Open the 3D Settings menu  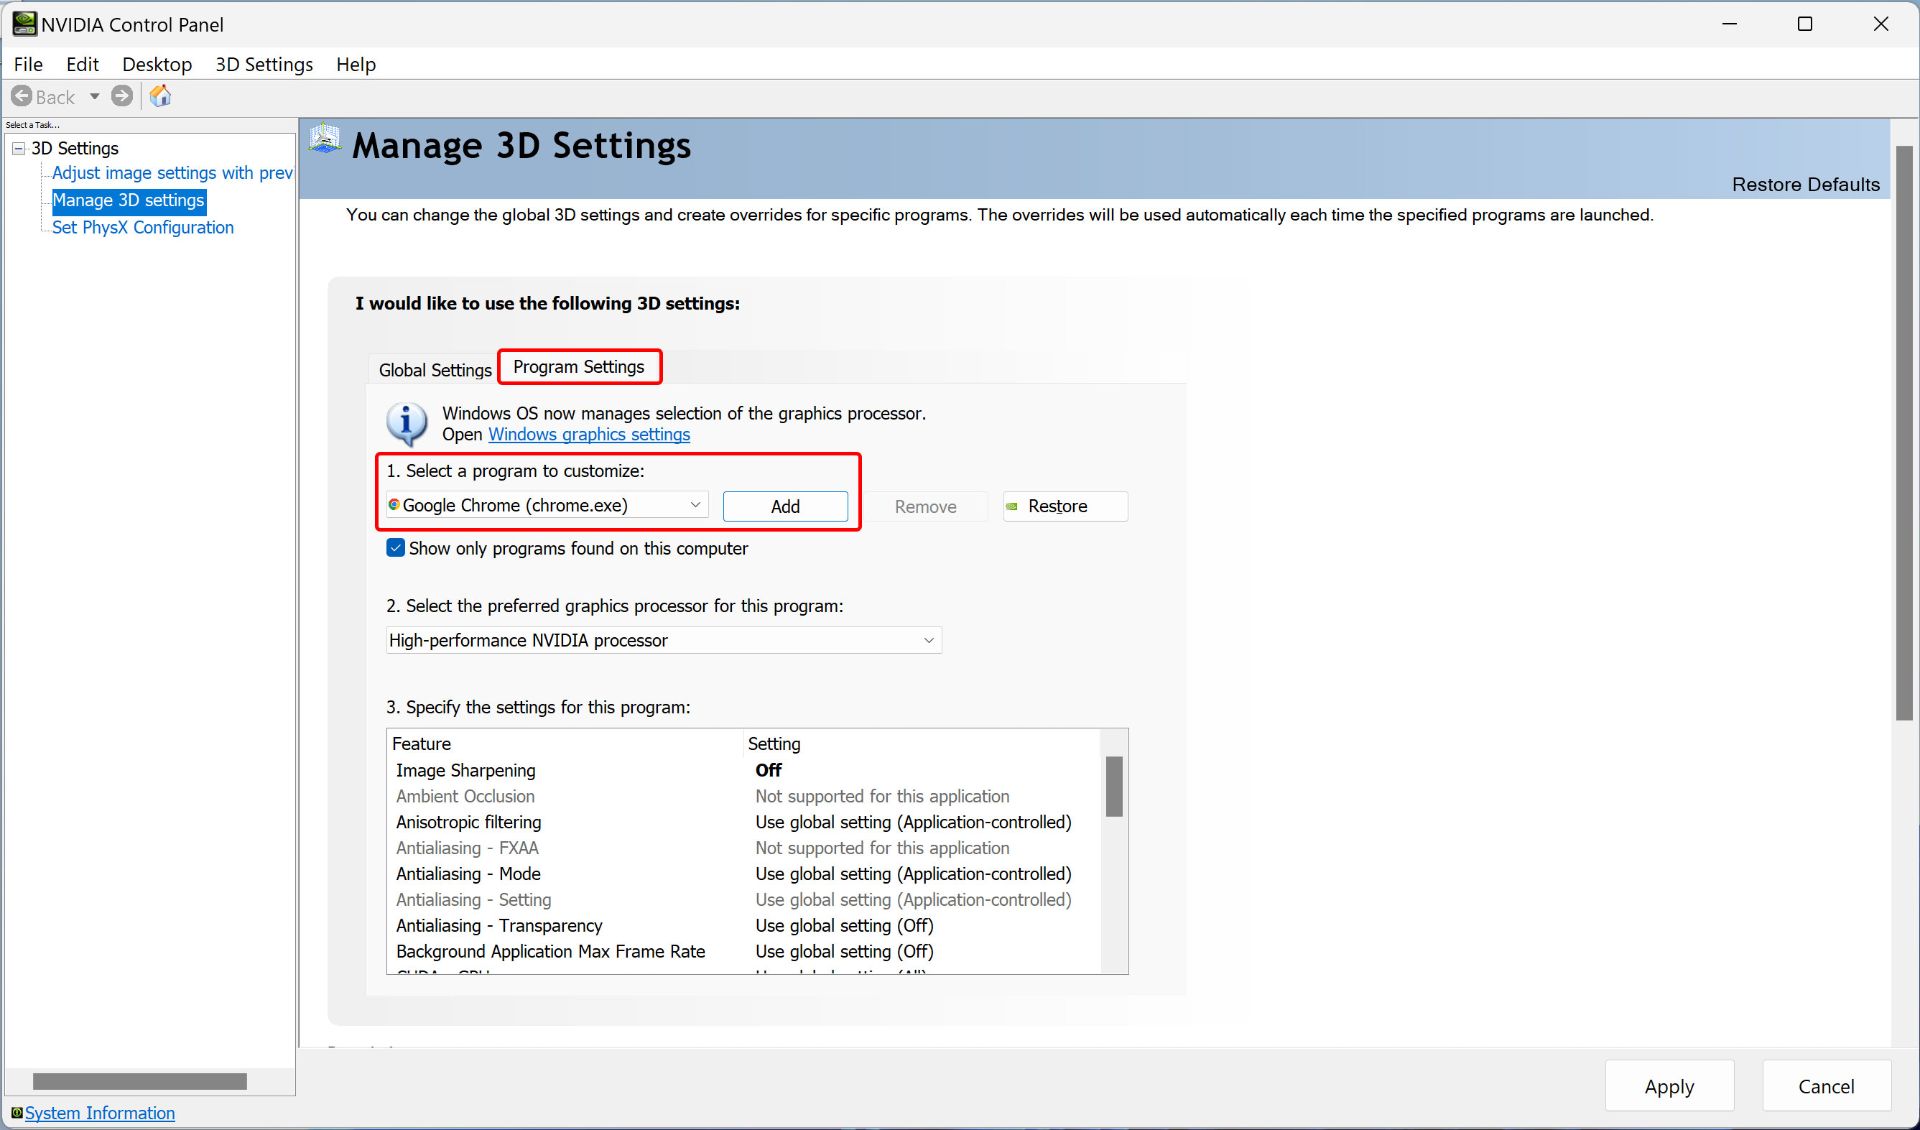[265, 63]
